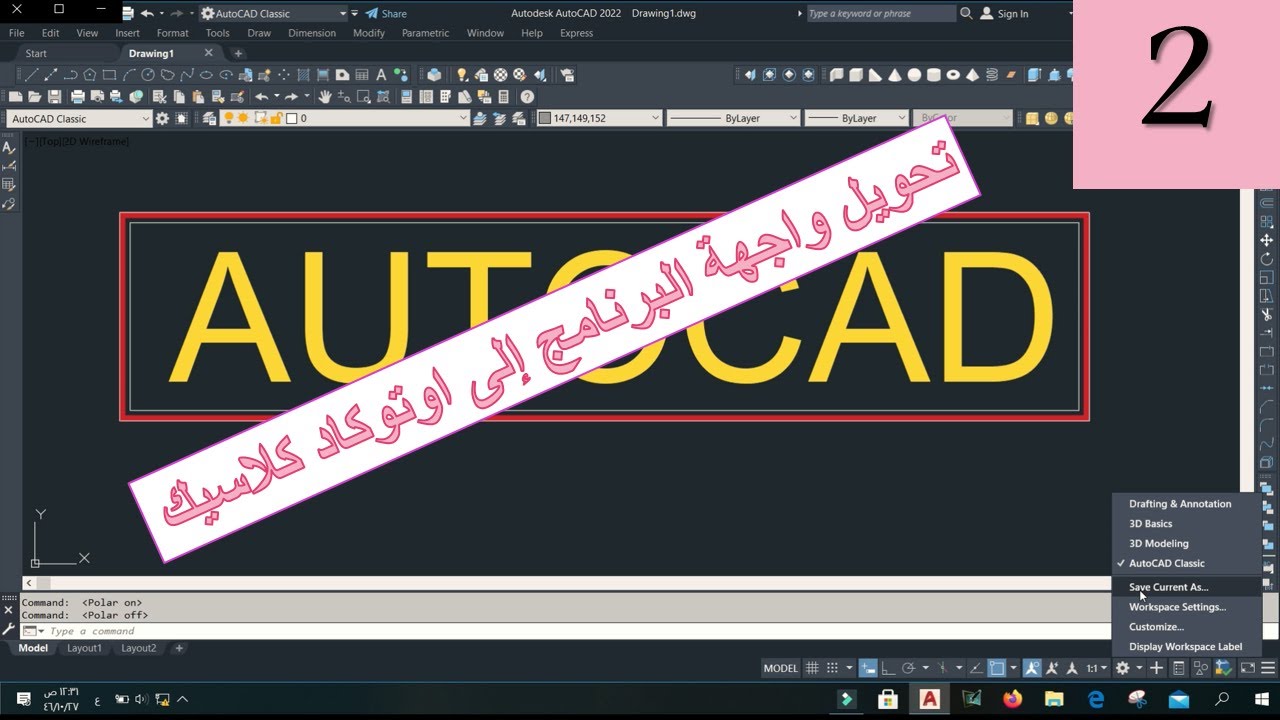Activate the Pan hand tool
1280x720 pixels.
click(327, 97)
